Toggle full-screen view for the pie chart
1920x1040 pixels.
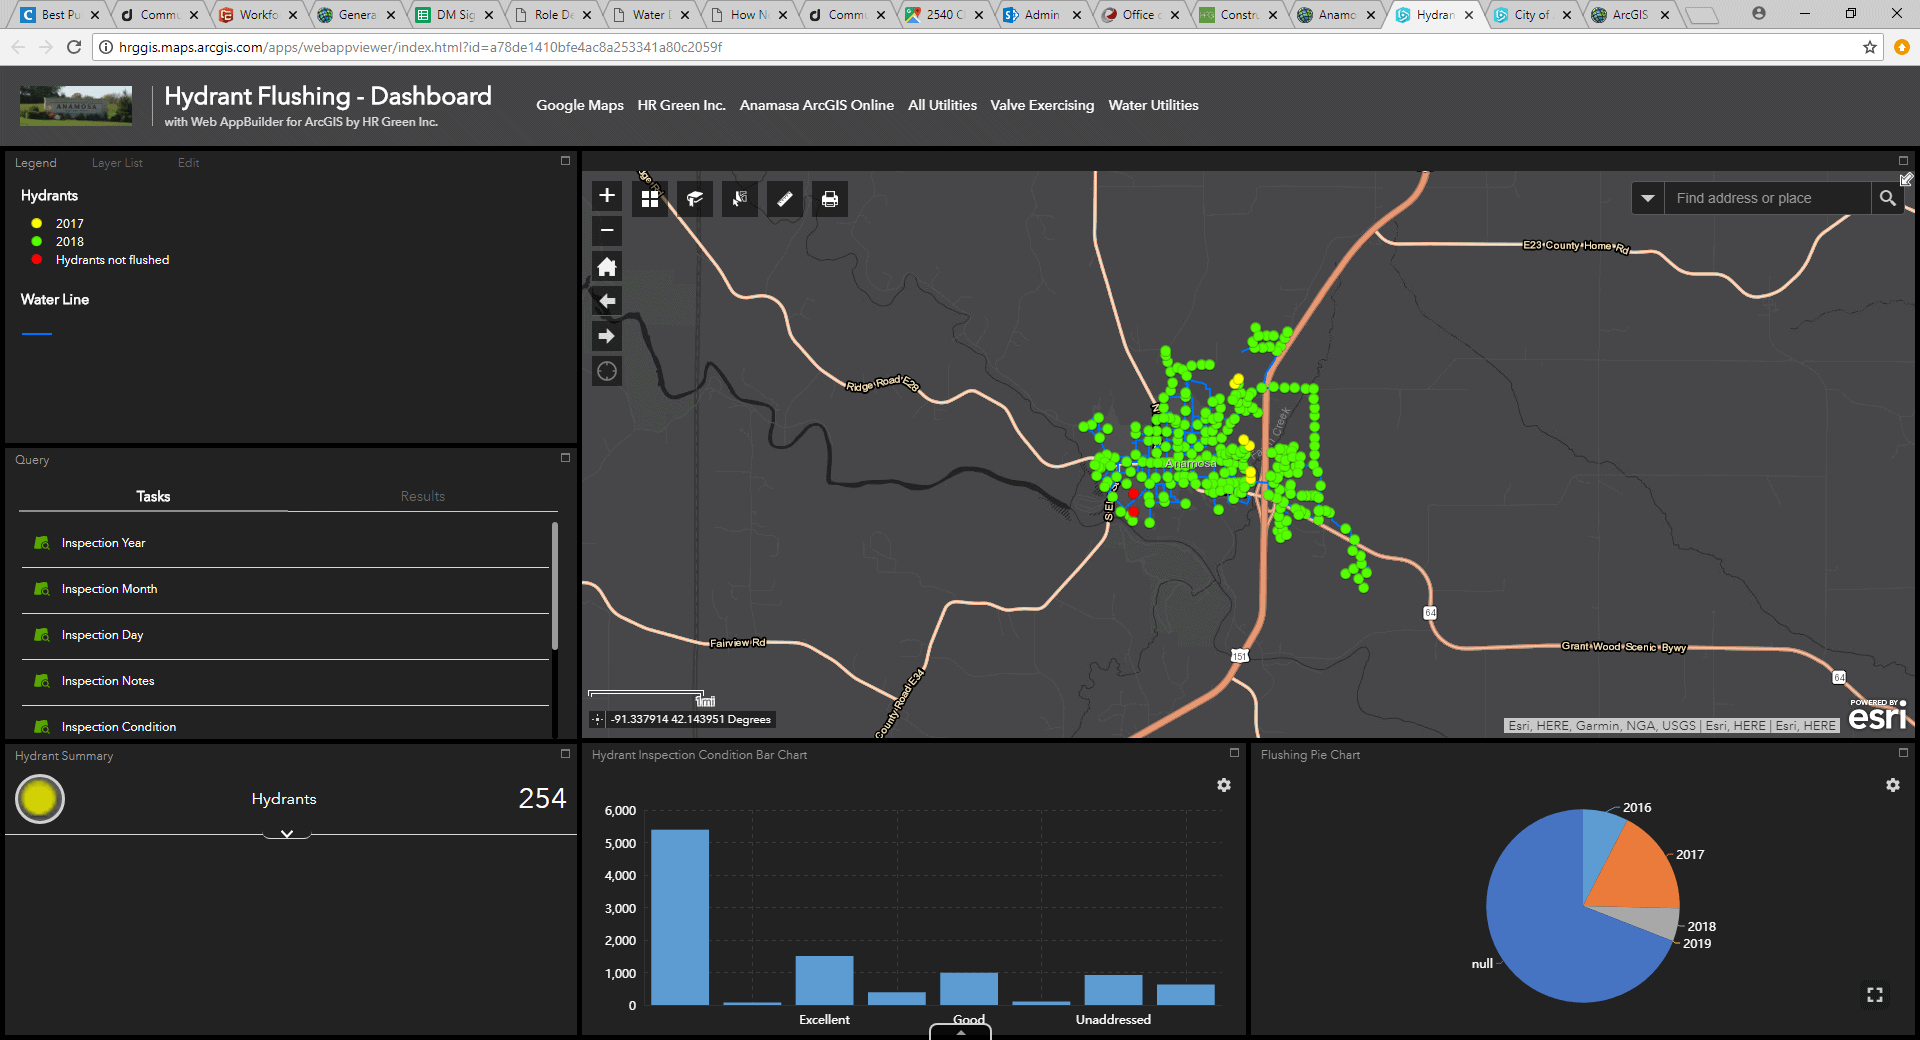1875,995
